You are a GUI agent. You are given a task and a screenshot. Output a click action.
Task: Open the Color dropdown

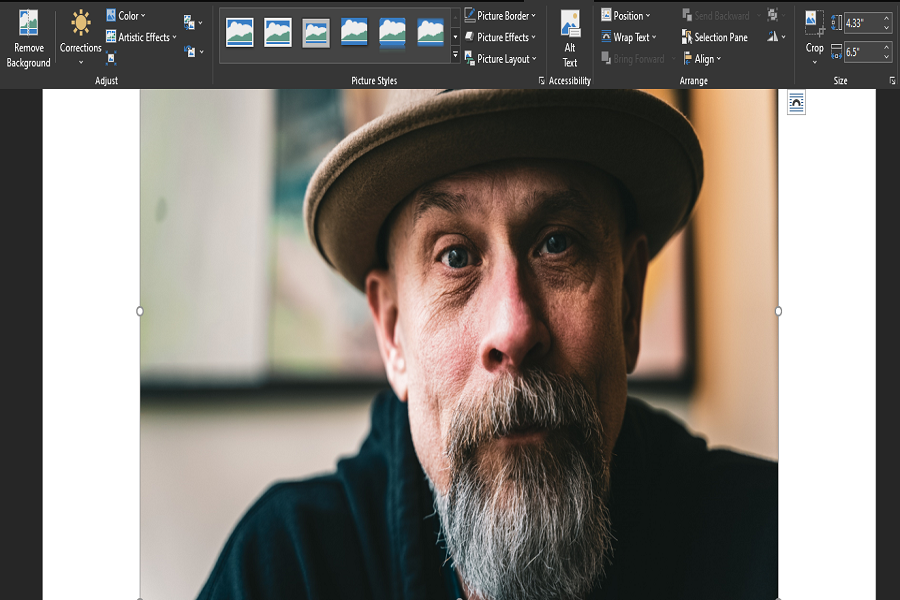[x=127, y=13]
